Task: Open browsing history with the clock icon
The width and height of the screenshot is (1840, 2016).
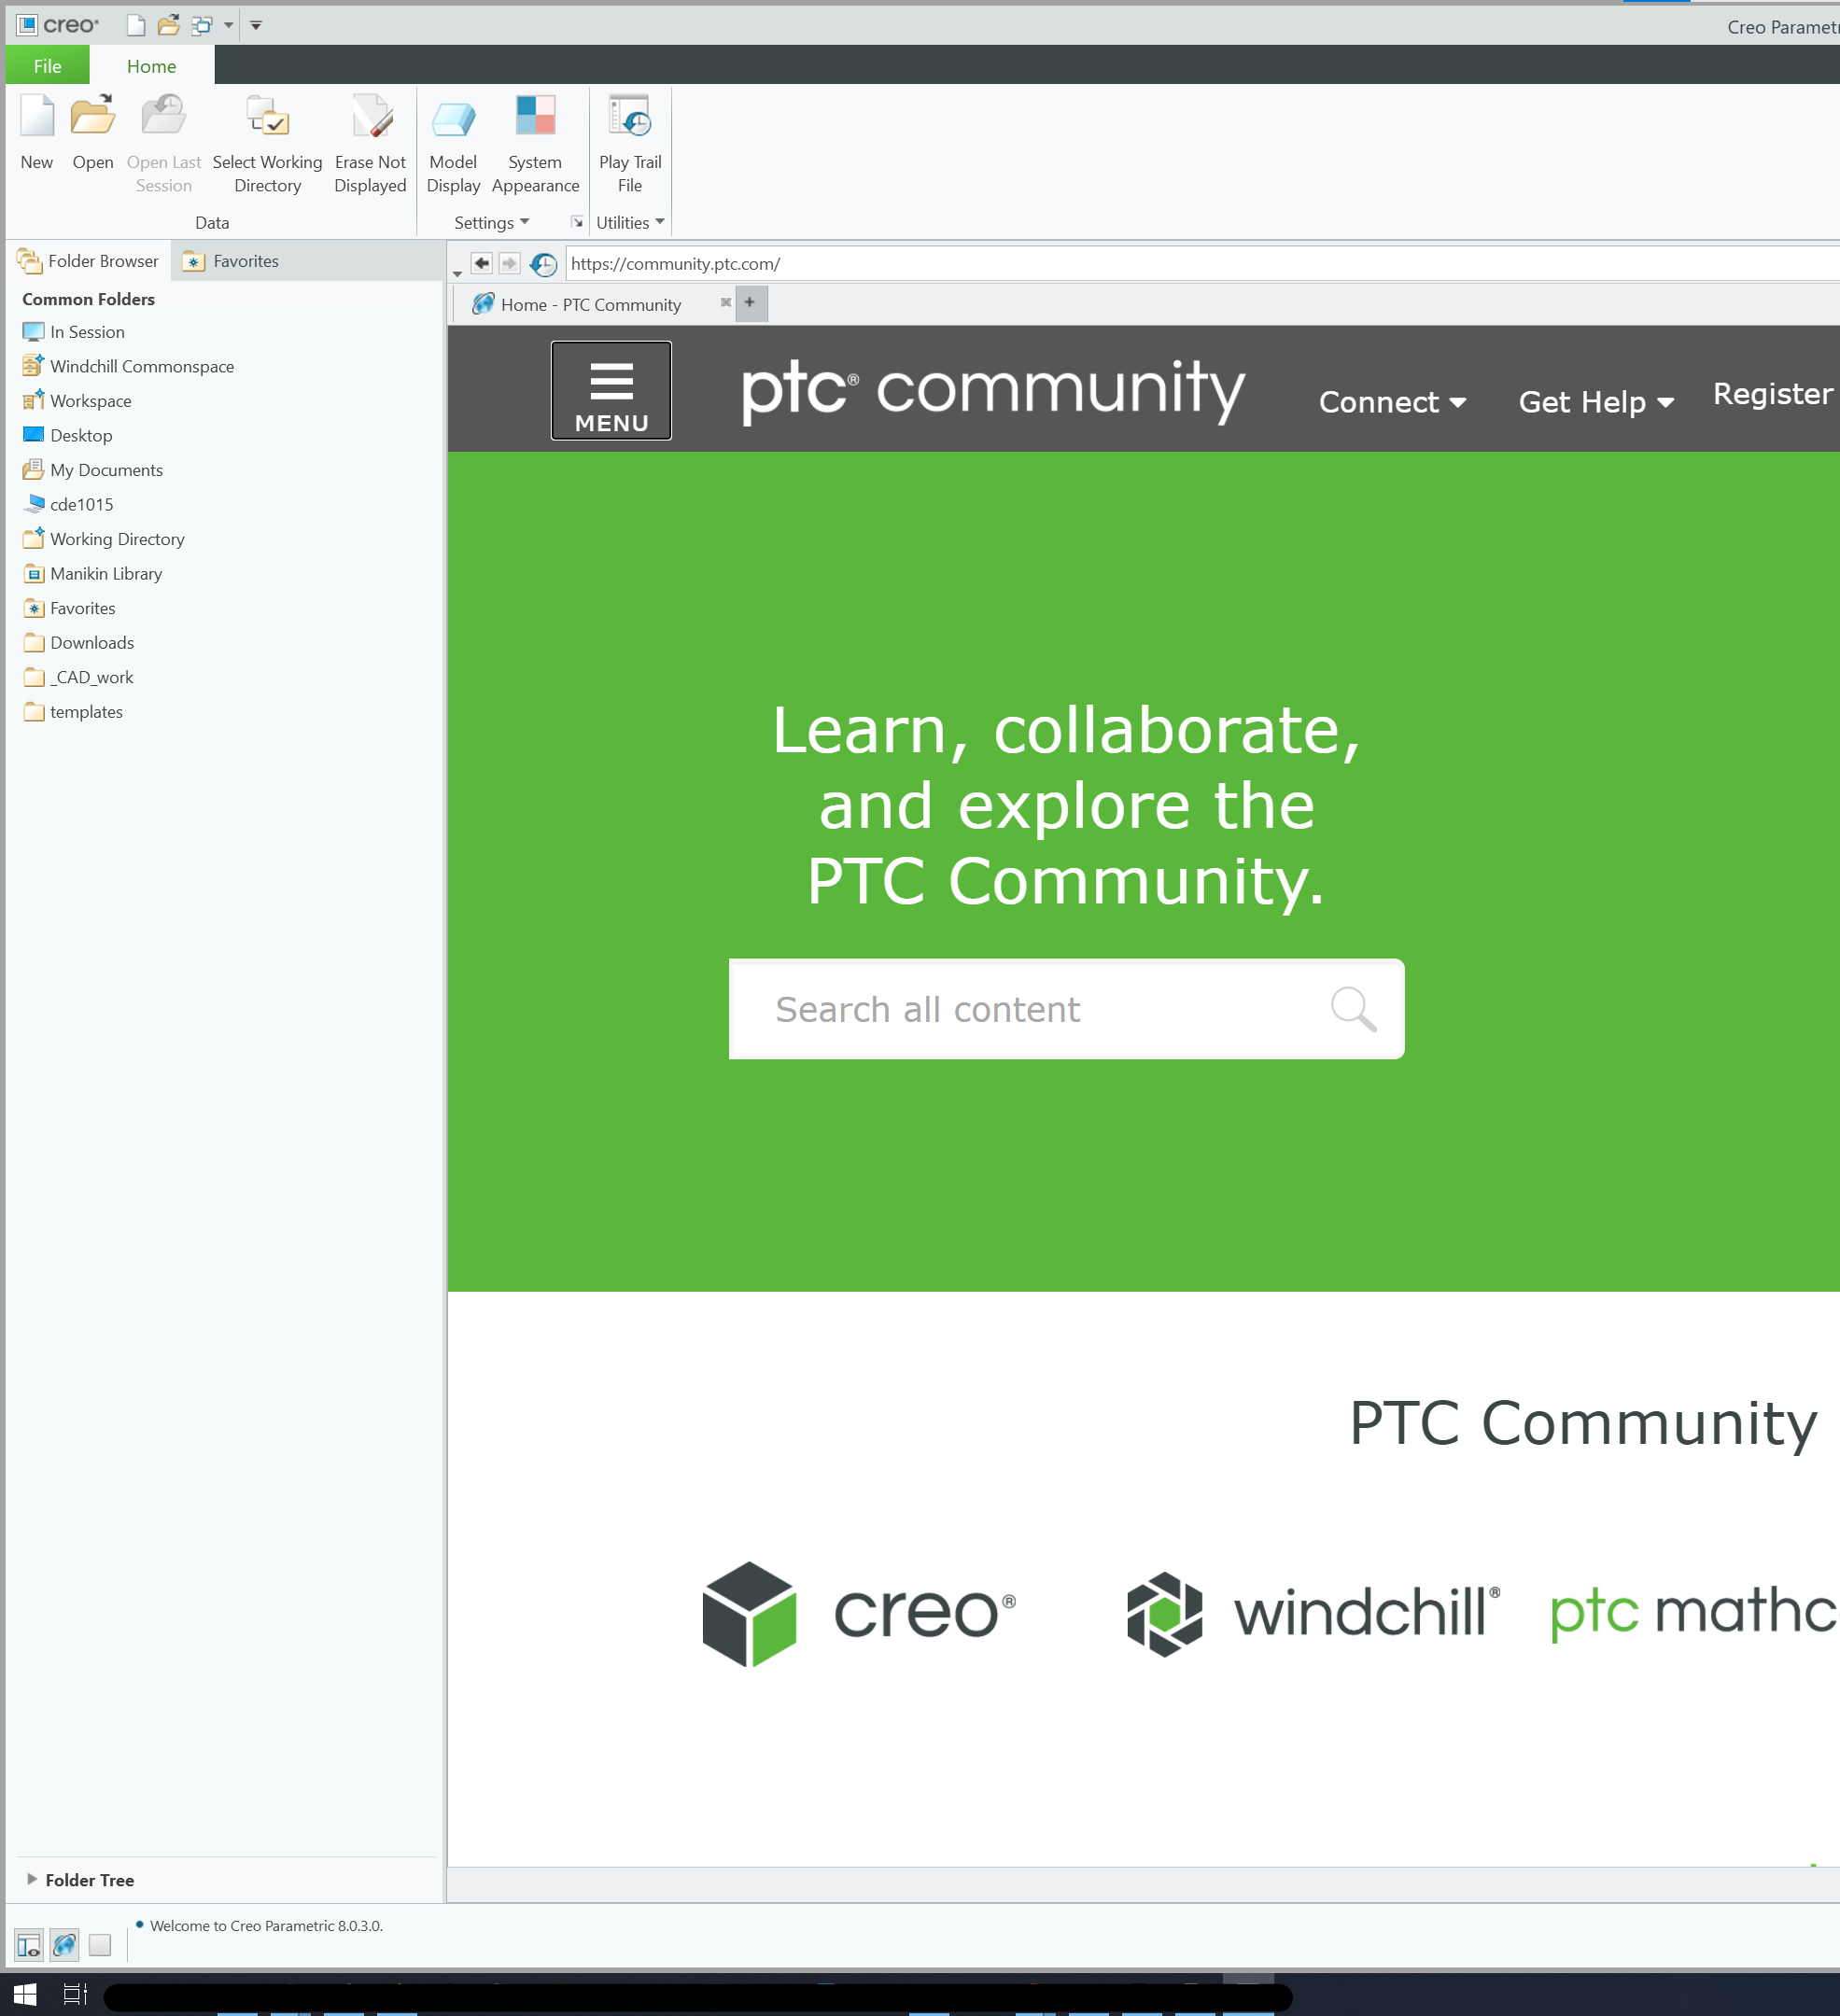Action: tap(542, 264)
